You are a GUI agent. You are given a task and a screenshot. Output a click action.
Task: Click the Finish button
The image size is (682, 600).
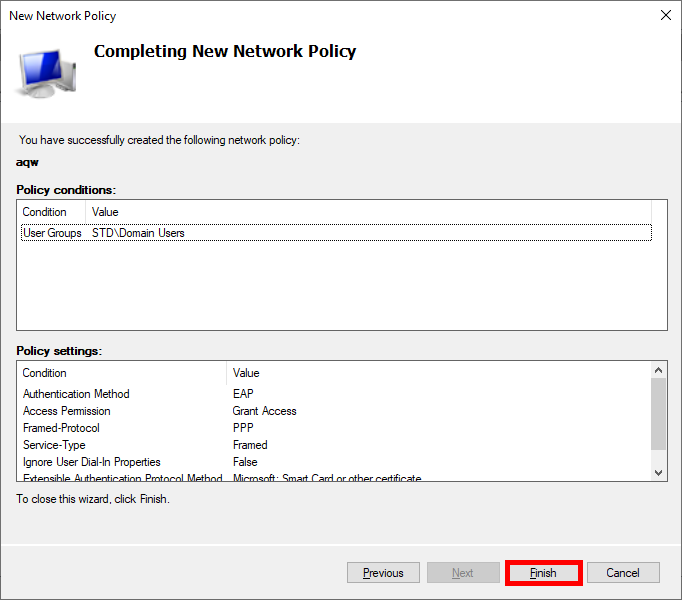click(543, 573)
